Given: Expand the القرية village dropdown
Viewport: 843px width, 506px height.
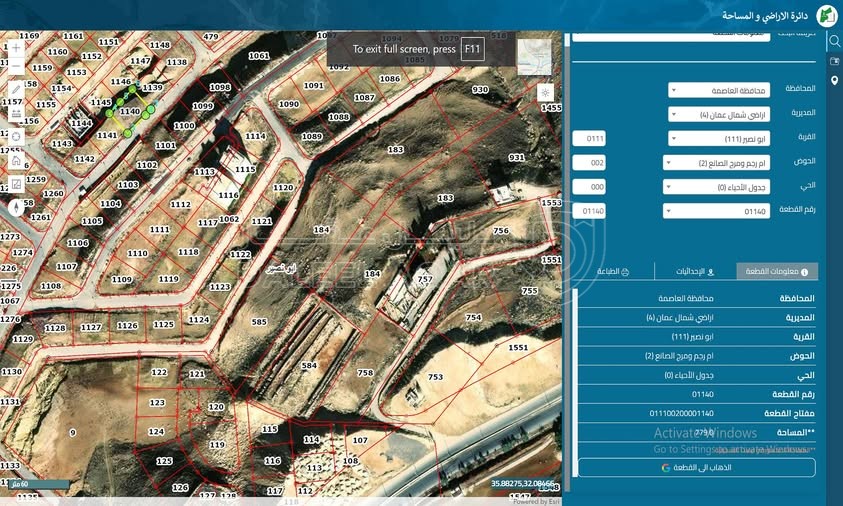Looking at the screenshot, I should [719, 138].
